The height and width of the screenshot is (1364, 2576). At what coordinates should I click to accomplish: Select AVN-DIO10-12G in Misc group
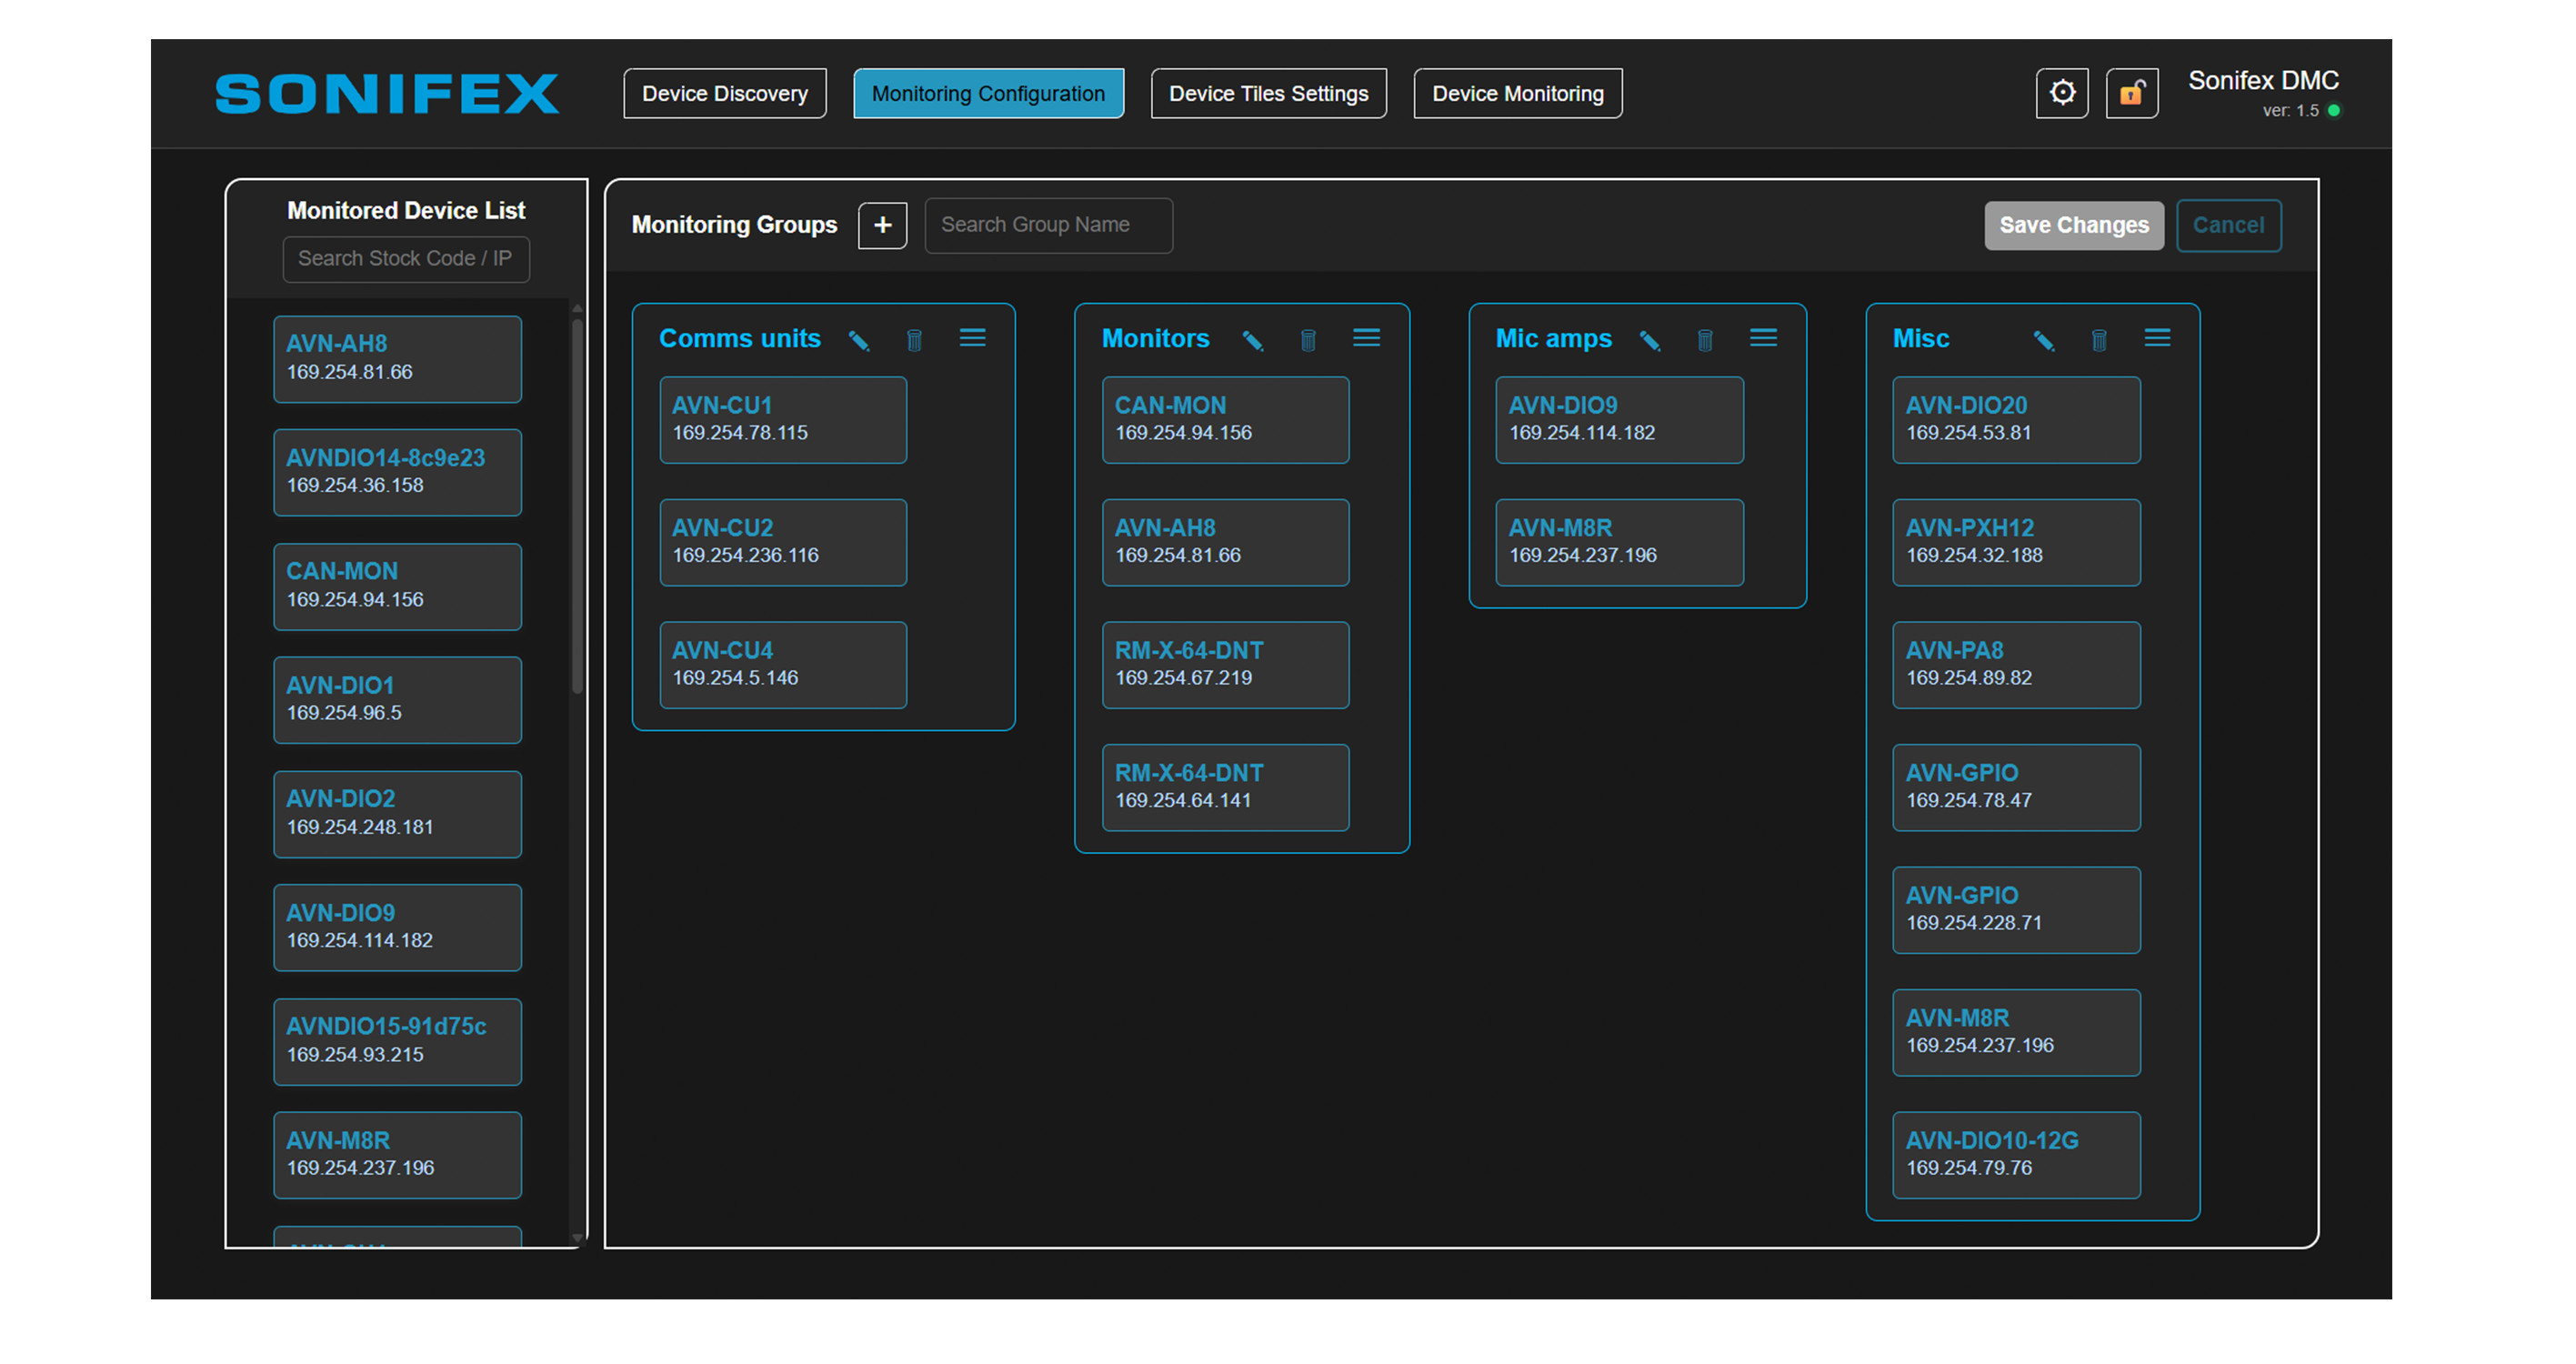[2016, 1154]
